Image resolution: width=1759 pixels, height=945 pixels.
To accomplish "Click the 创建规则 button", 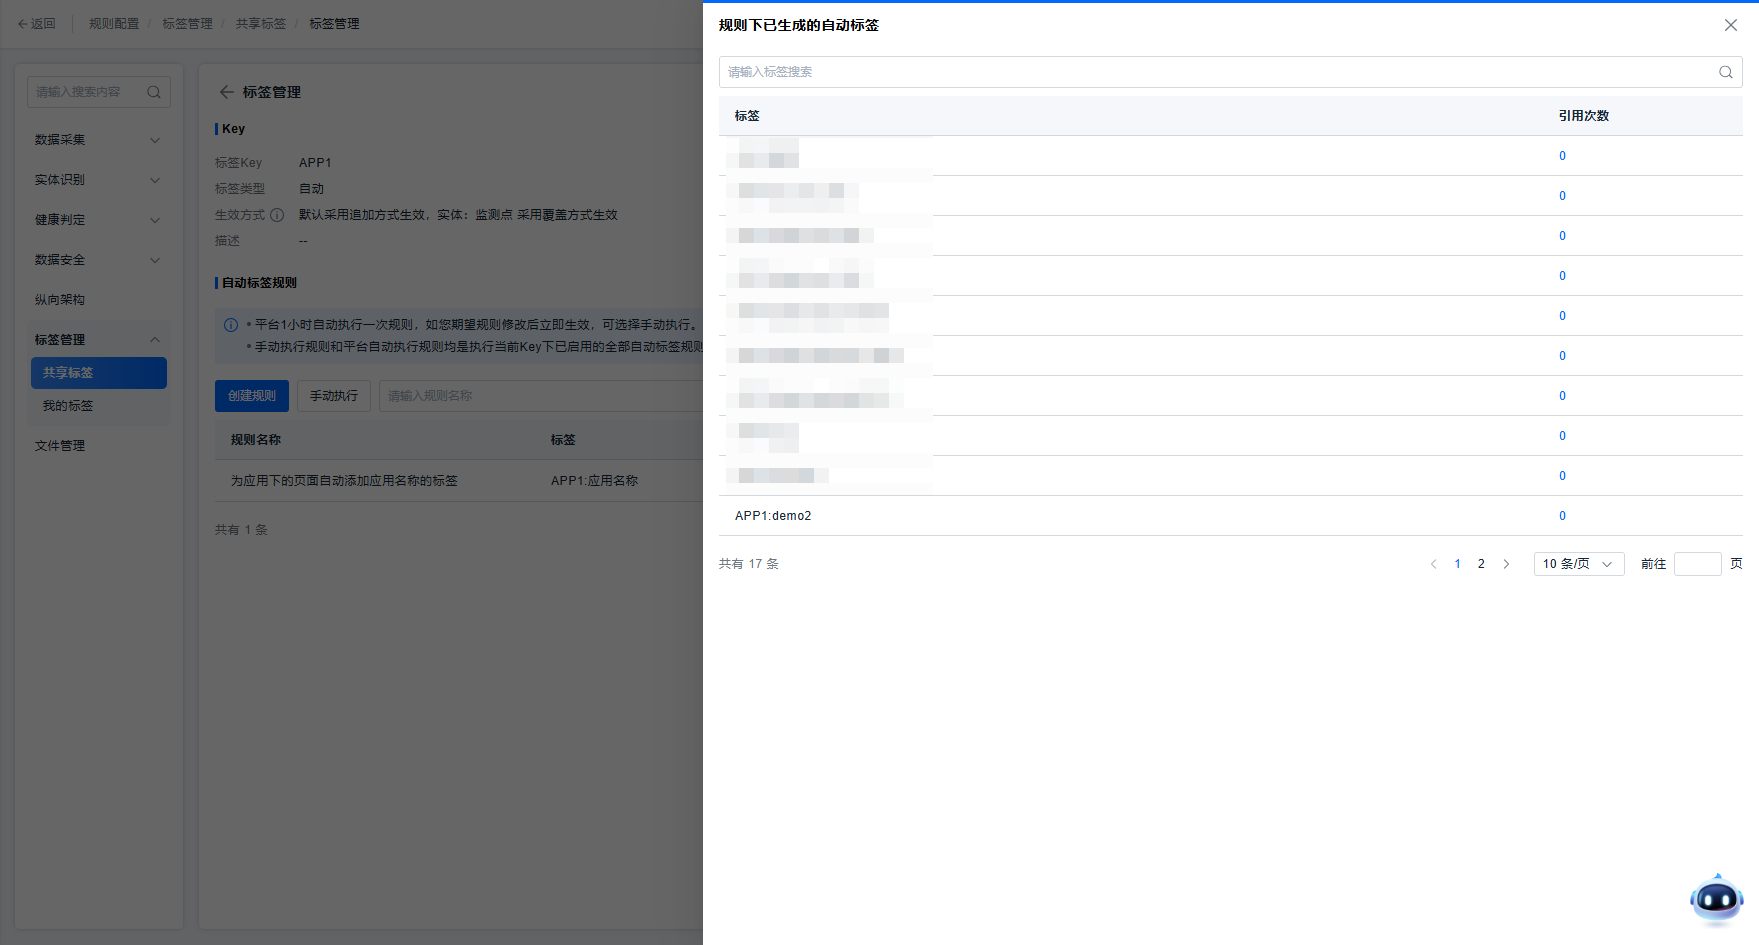I will (x=252, y=396).
